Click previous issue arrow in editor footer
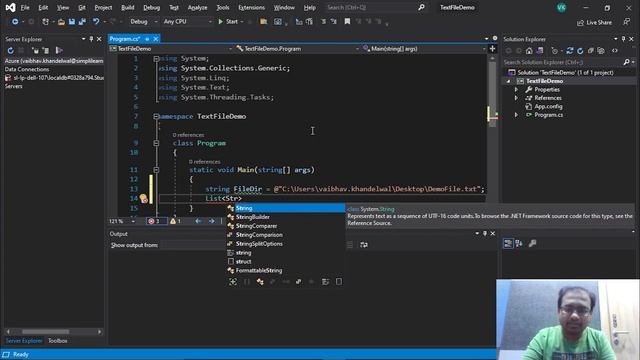The width and height of the screenshot is (640, 360). [198, 221]
